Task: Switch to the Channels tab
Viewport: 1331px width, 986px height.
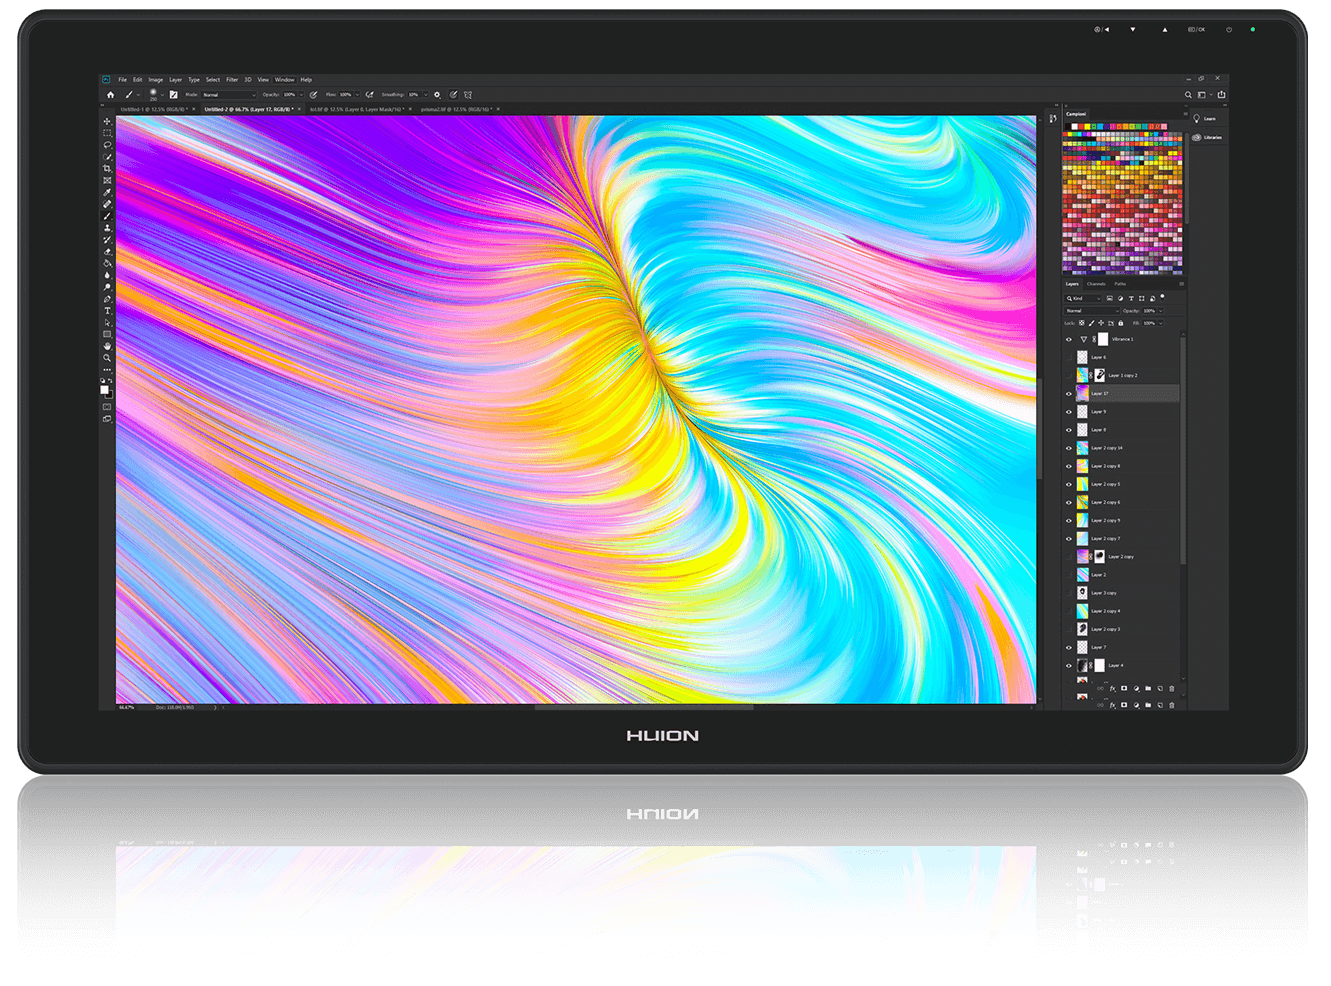Action: pyautogui.click(x=1096, y=283)
